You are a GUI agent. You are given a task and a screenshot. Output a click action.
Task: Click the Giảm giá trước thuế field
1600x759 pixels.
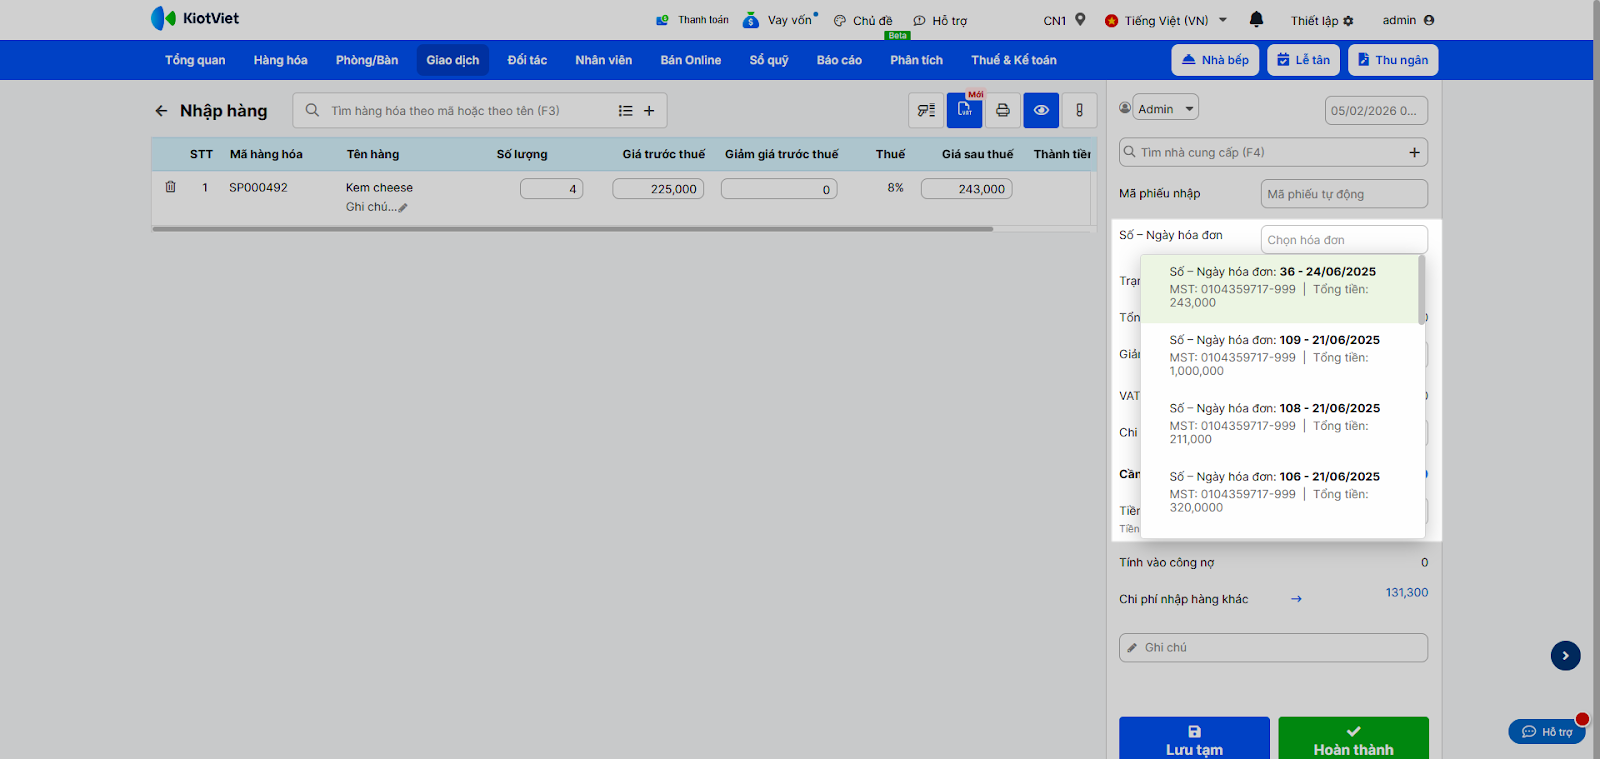pos(779,189)
